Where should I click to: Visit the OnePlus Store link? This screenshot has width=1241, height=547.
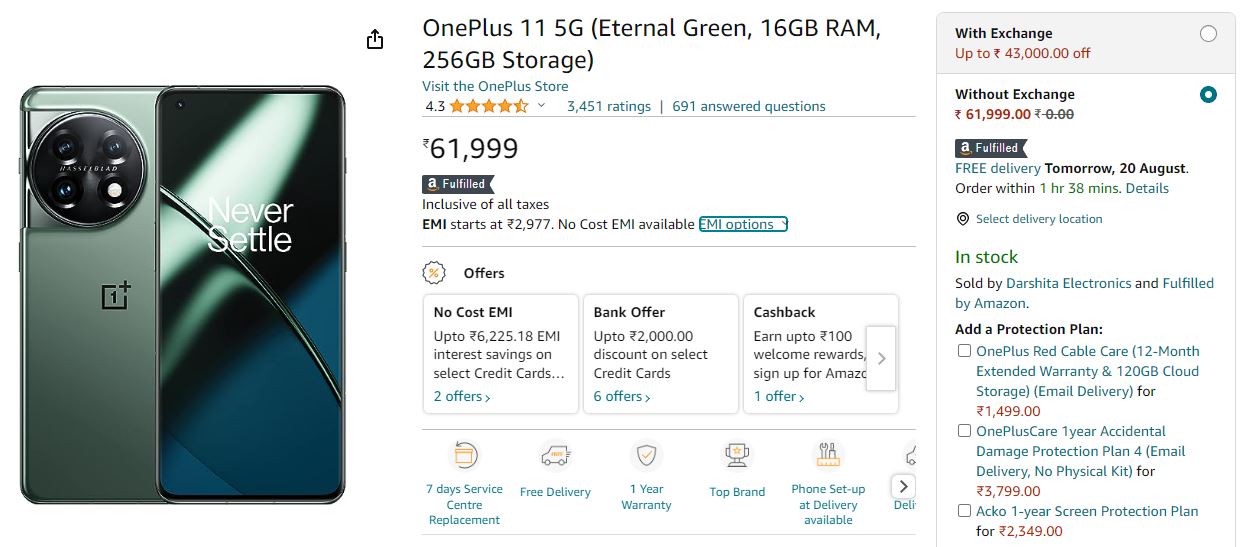(x=495, y=86)
